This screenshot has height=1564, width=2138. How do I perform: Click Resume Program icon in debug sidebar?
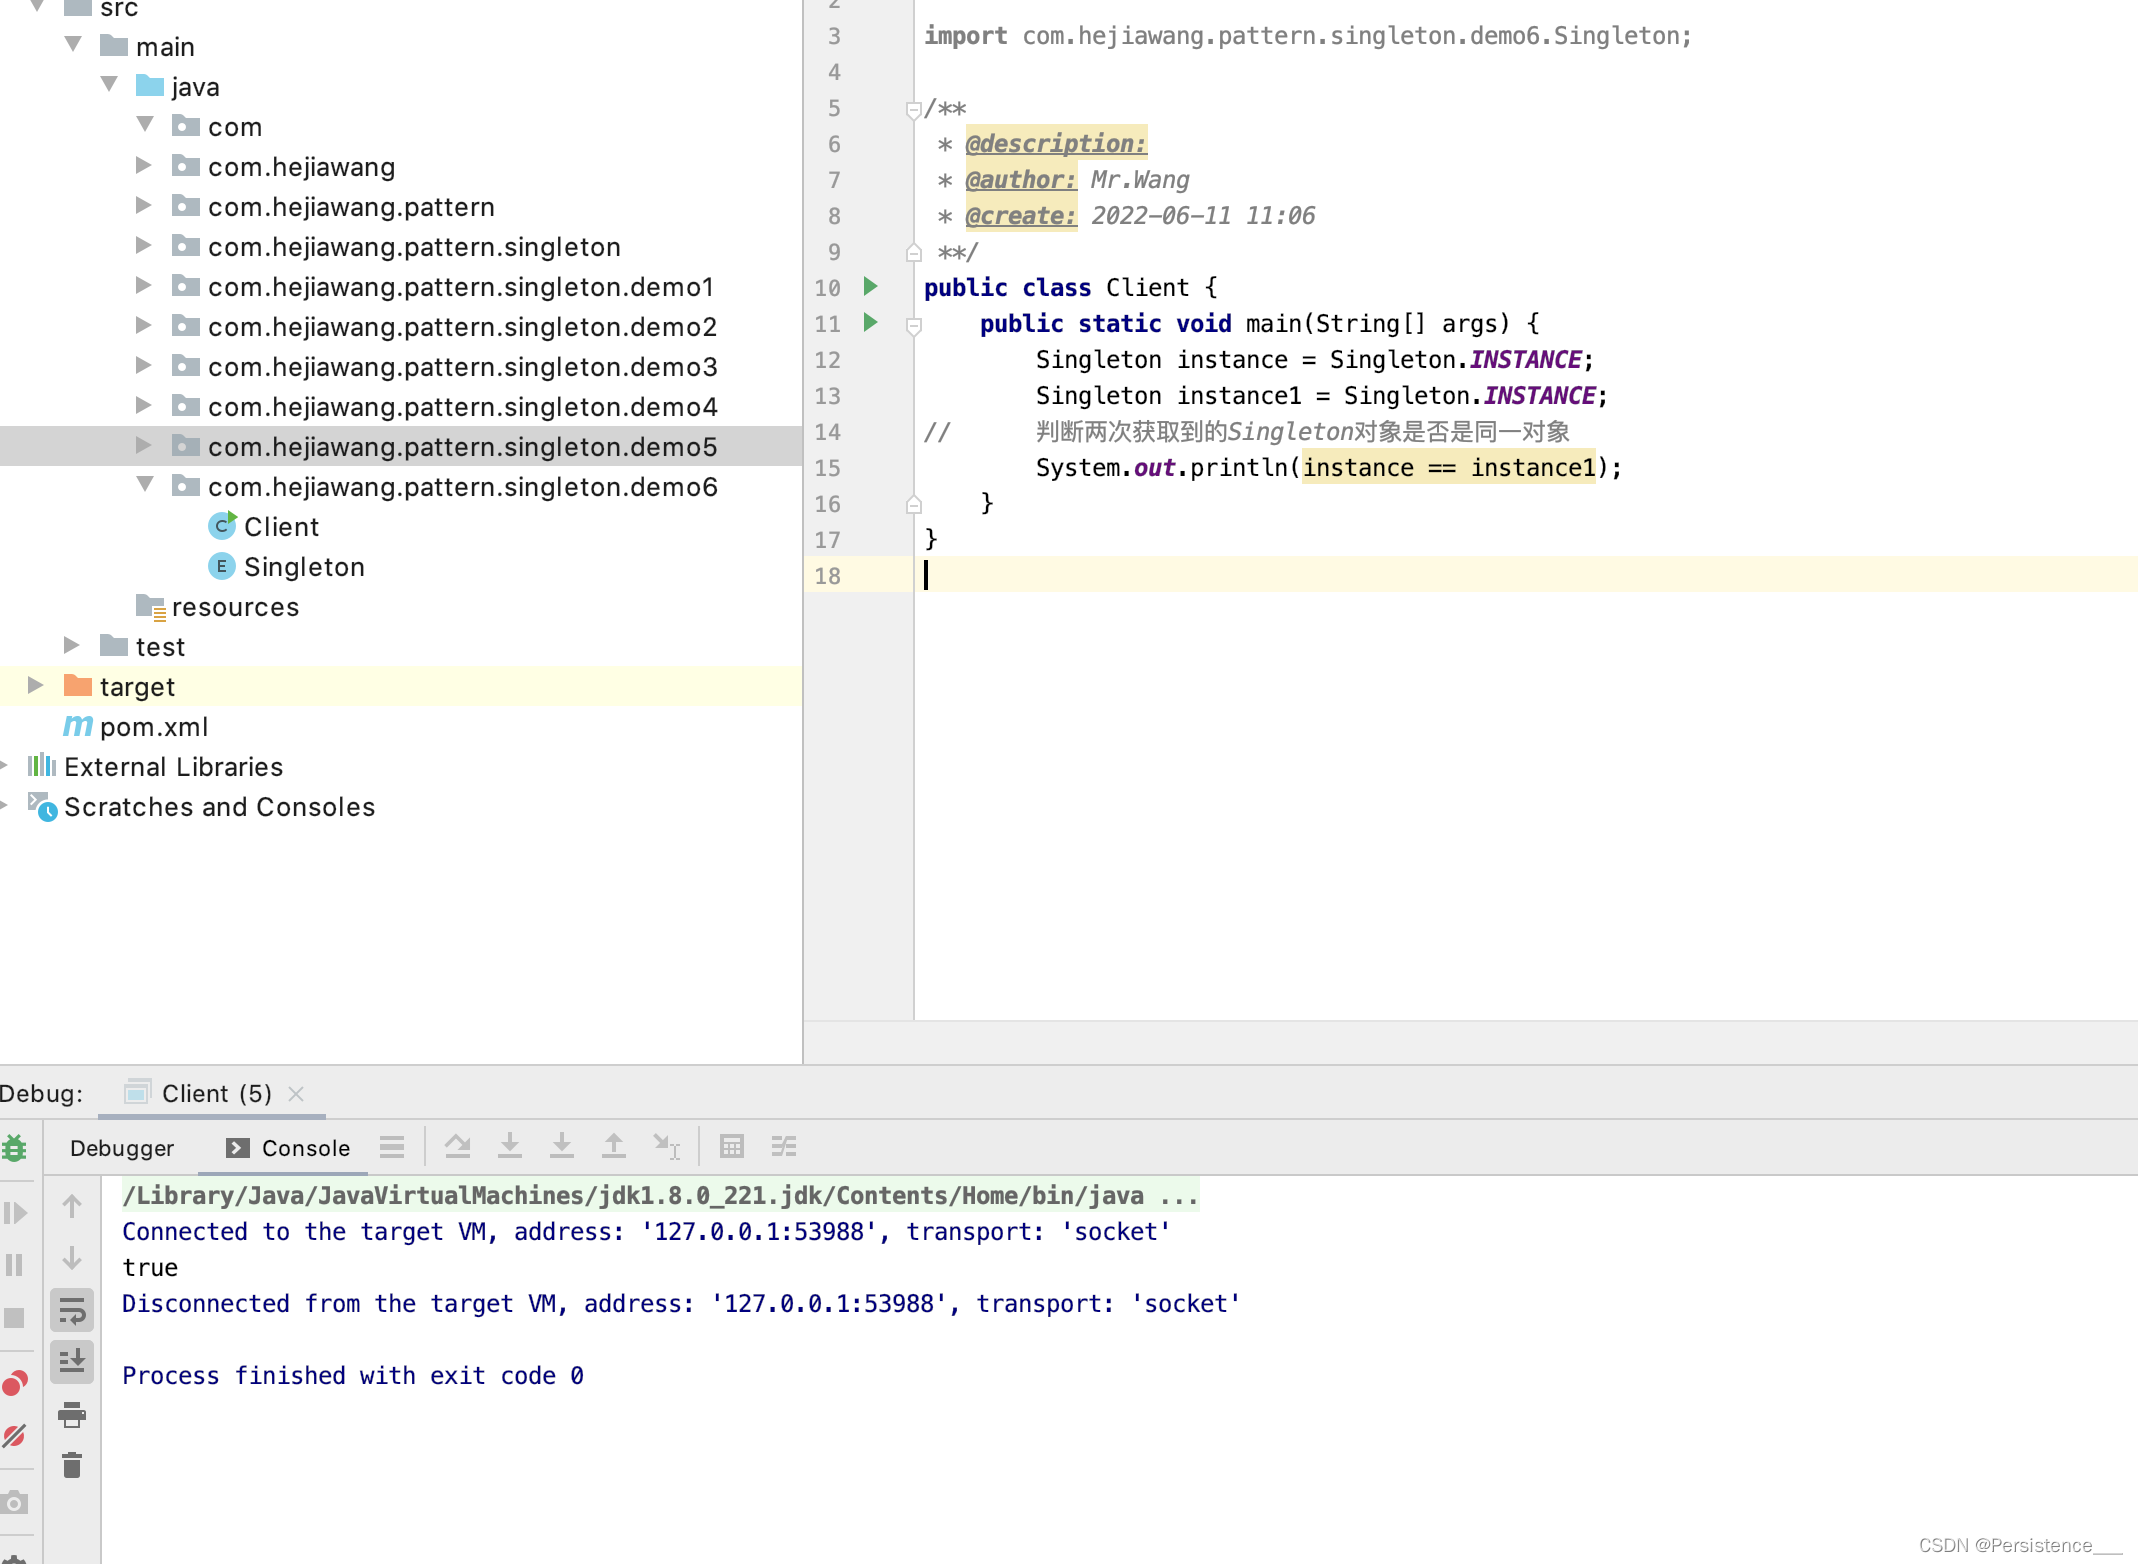coord(14,1213)
